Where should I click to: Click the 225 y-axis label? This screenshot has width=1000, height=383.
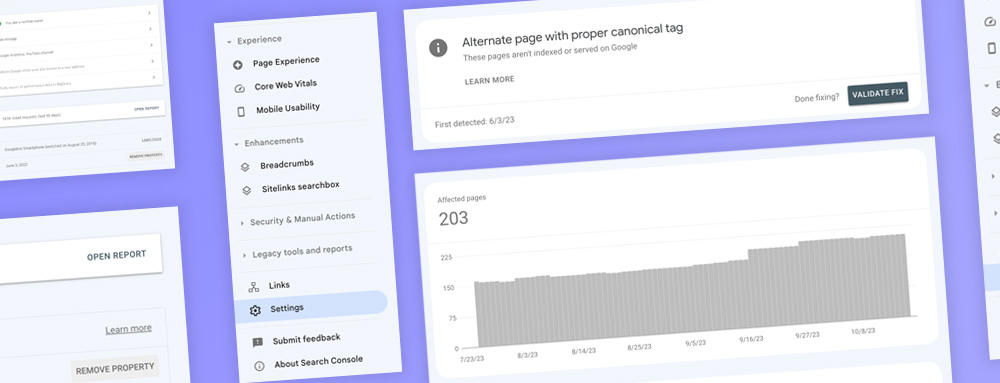coord(446,258)
